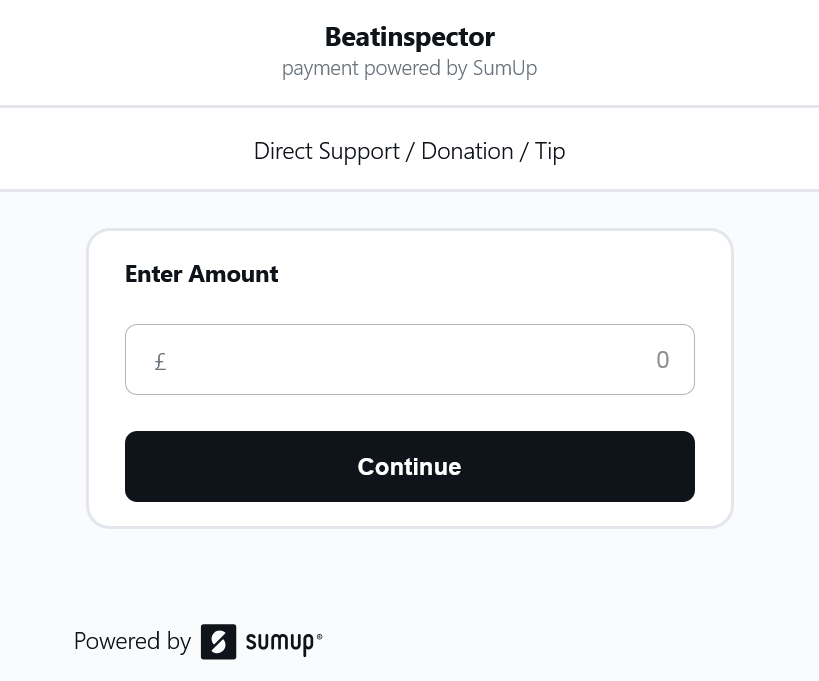
Task: Click the black Continue button
Action: pos(409,466)
